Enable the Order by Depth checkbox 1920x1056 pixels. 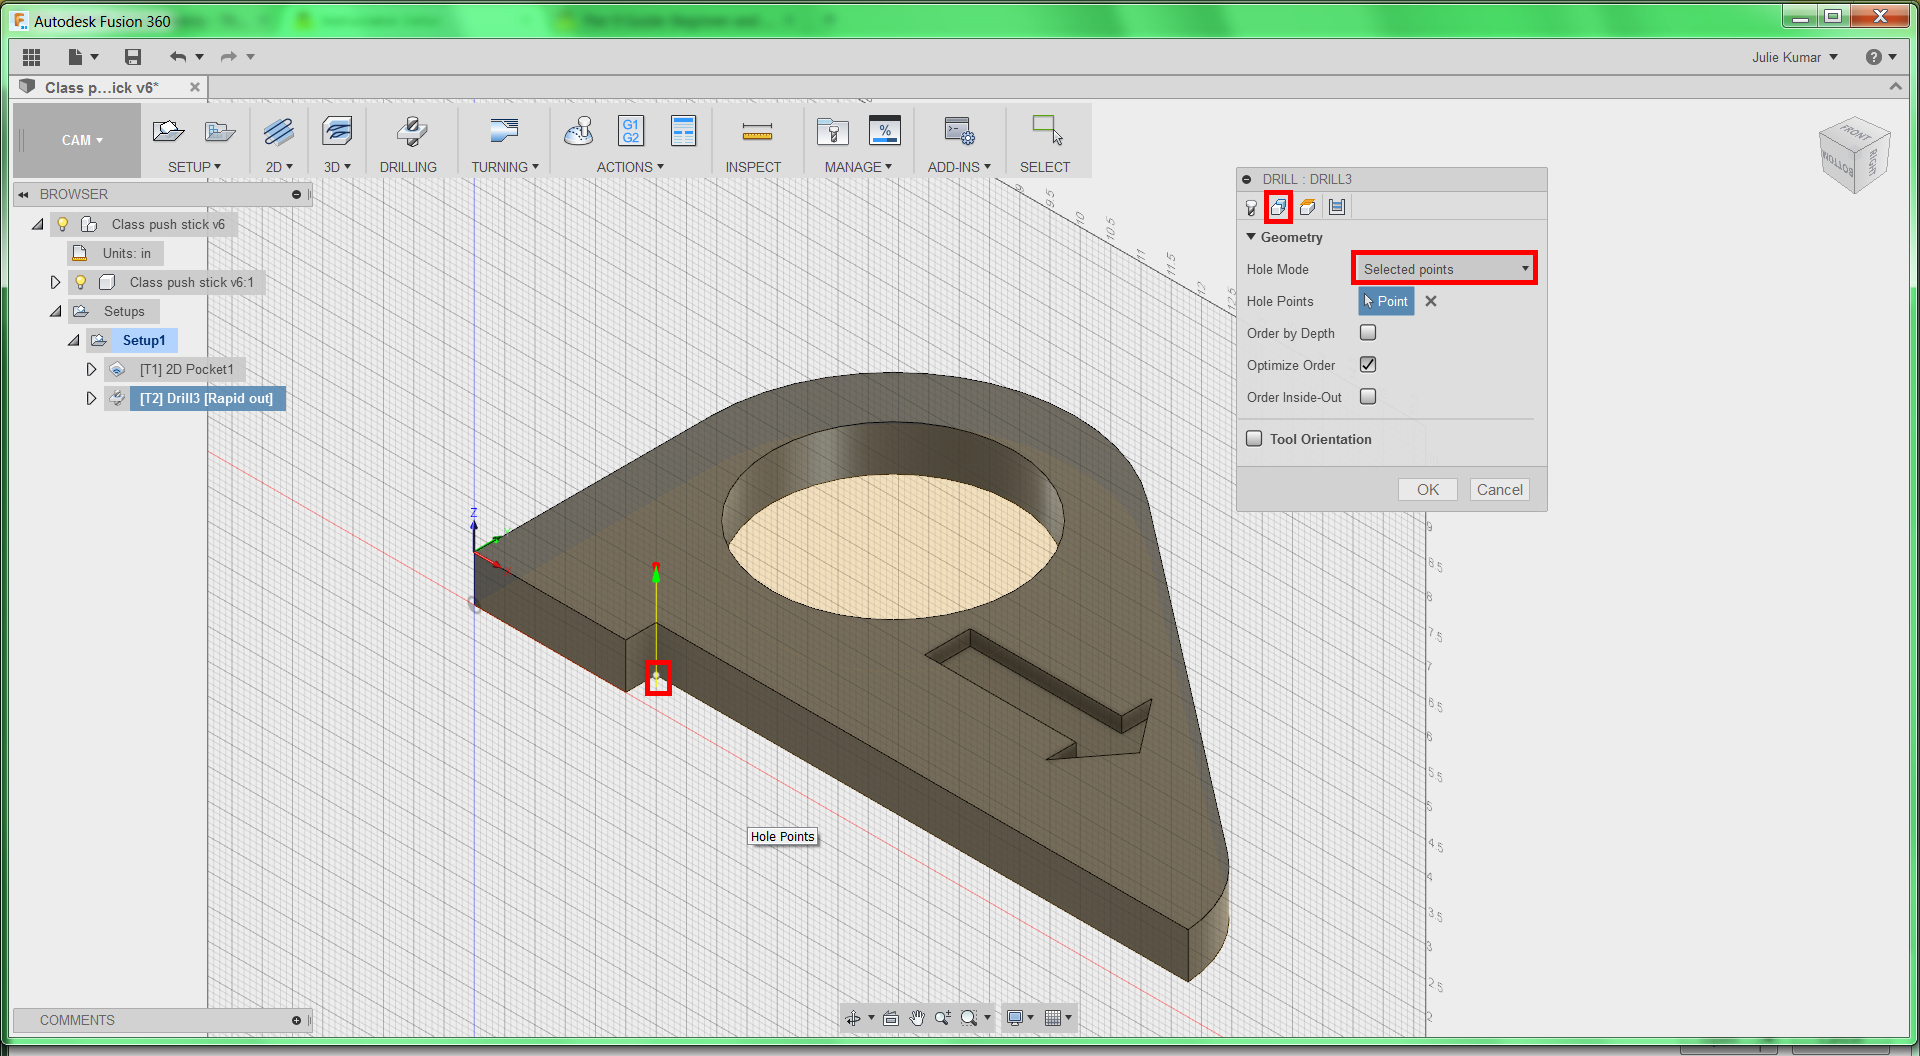(1368, 332)
